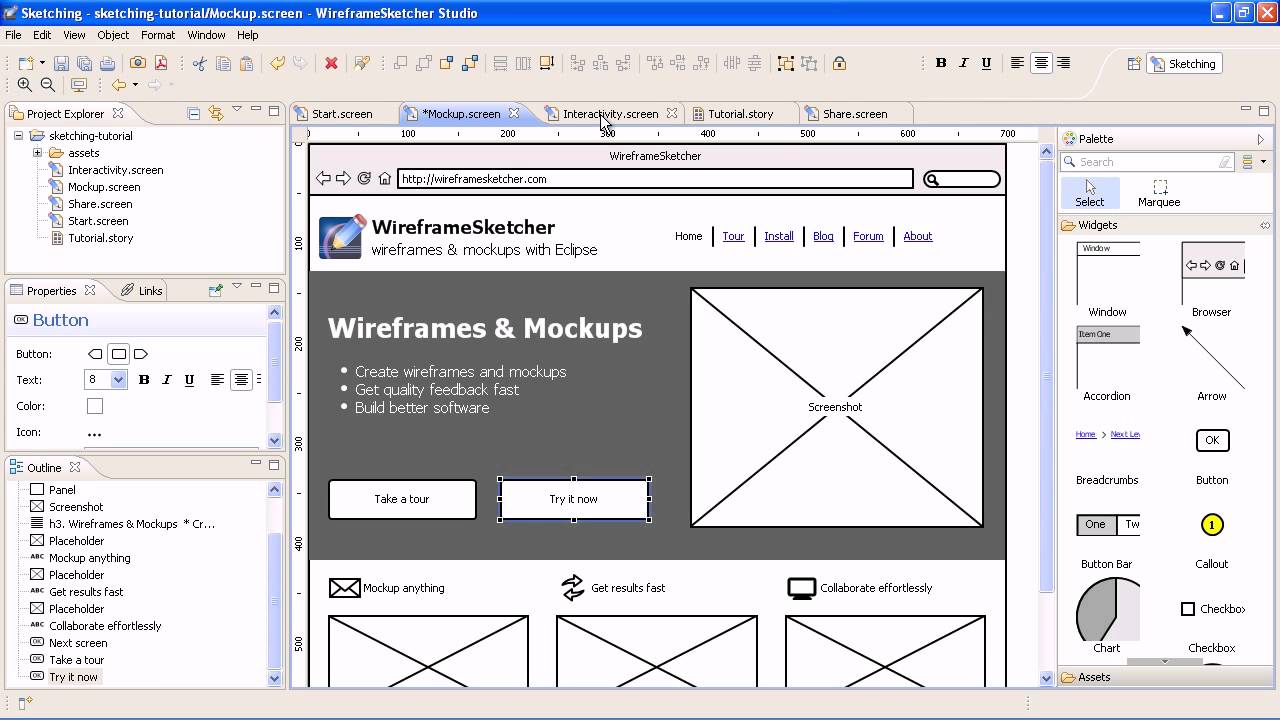Switch to the Start.screen tab
This screenshot has height=720, width=1280.
tap(341, 114)
